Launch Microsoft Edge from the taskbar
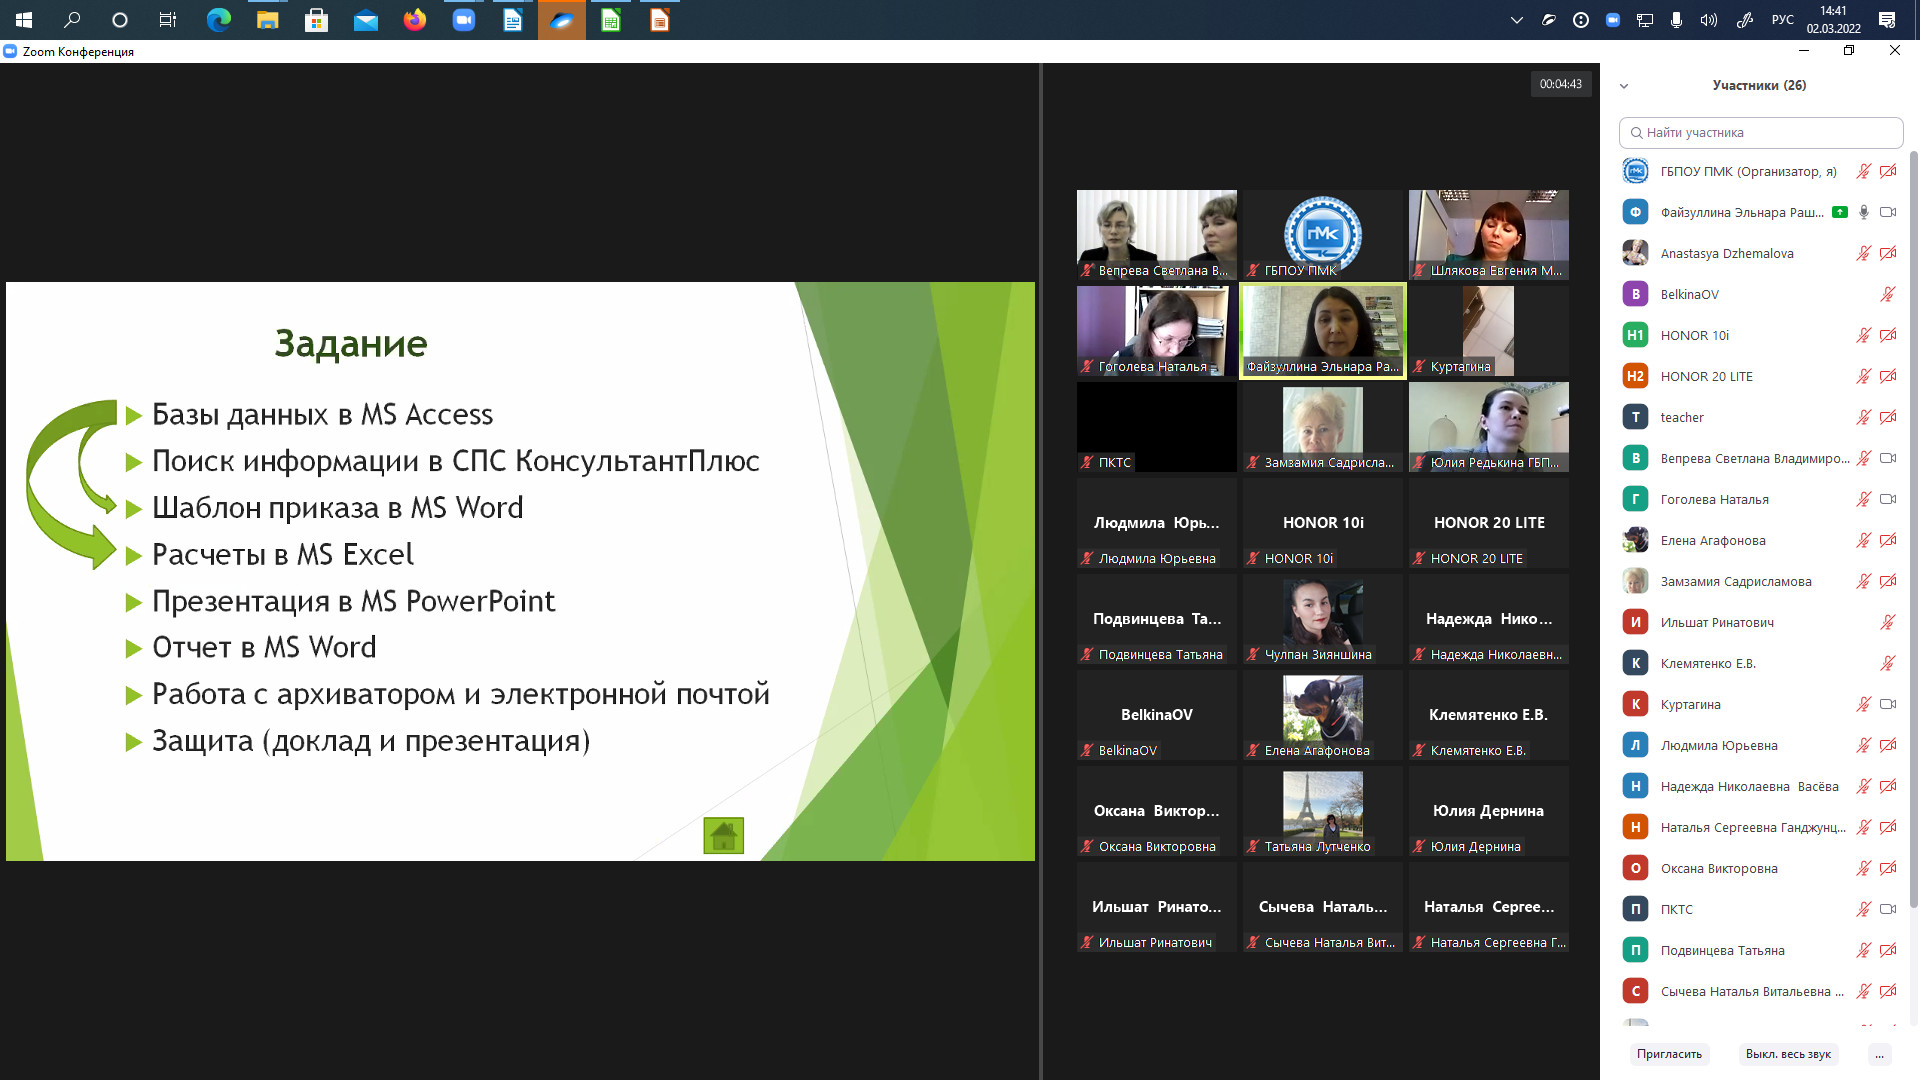The image size is (1920, 1080). (218, 20)
